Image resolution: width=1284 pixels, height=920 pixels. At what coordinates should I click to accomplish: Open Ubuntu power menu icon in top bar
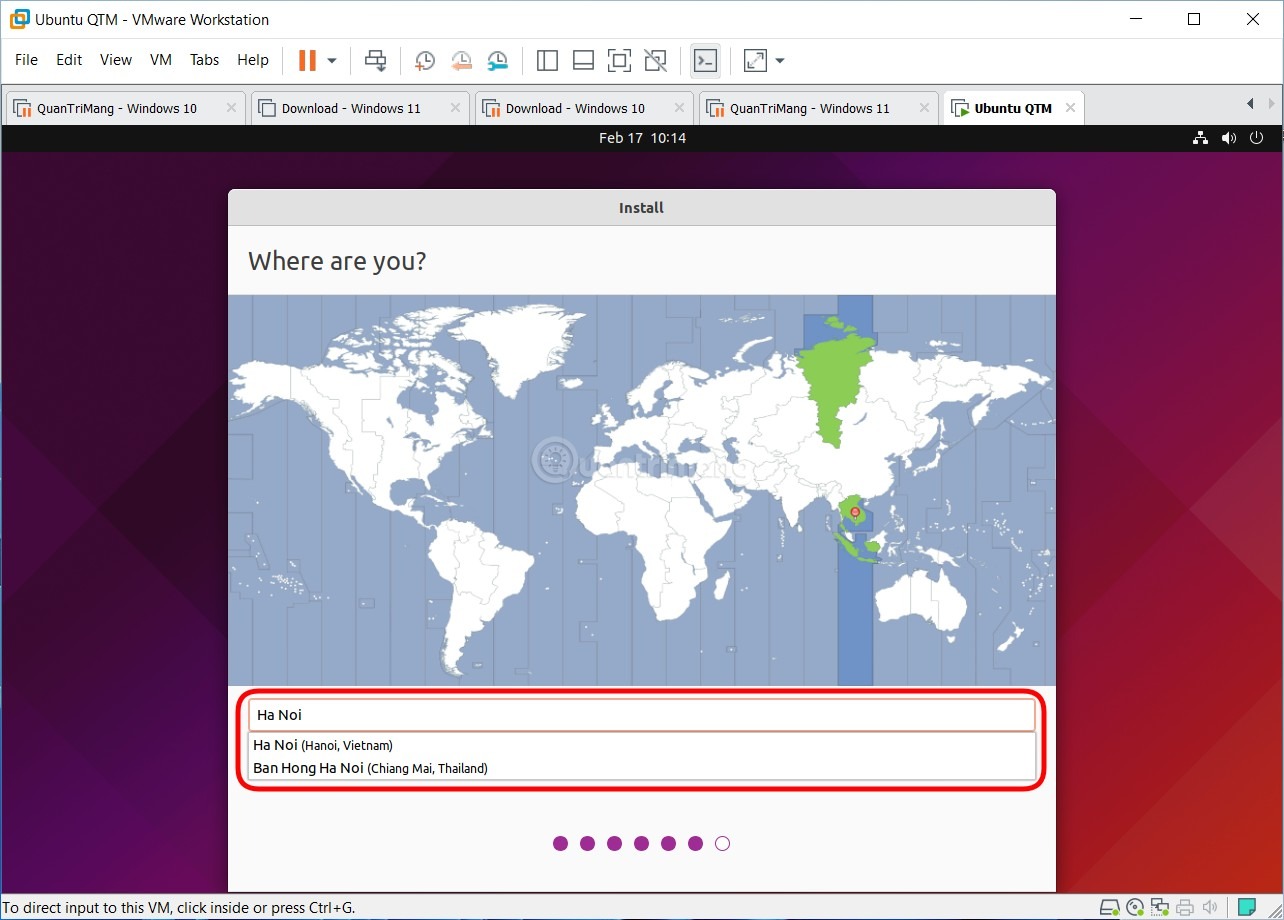(x=1257, y=138)
